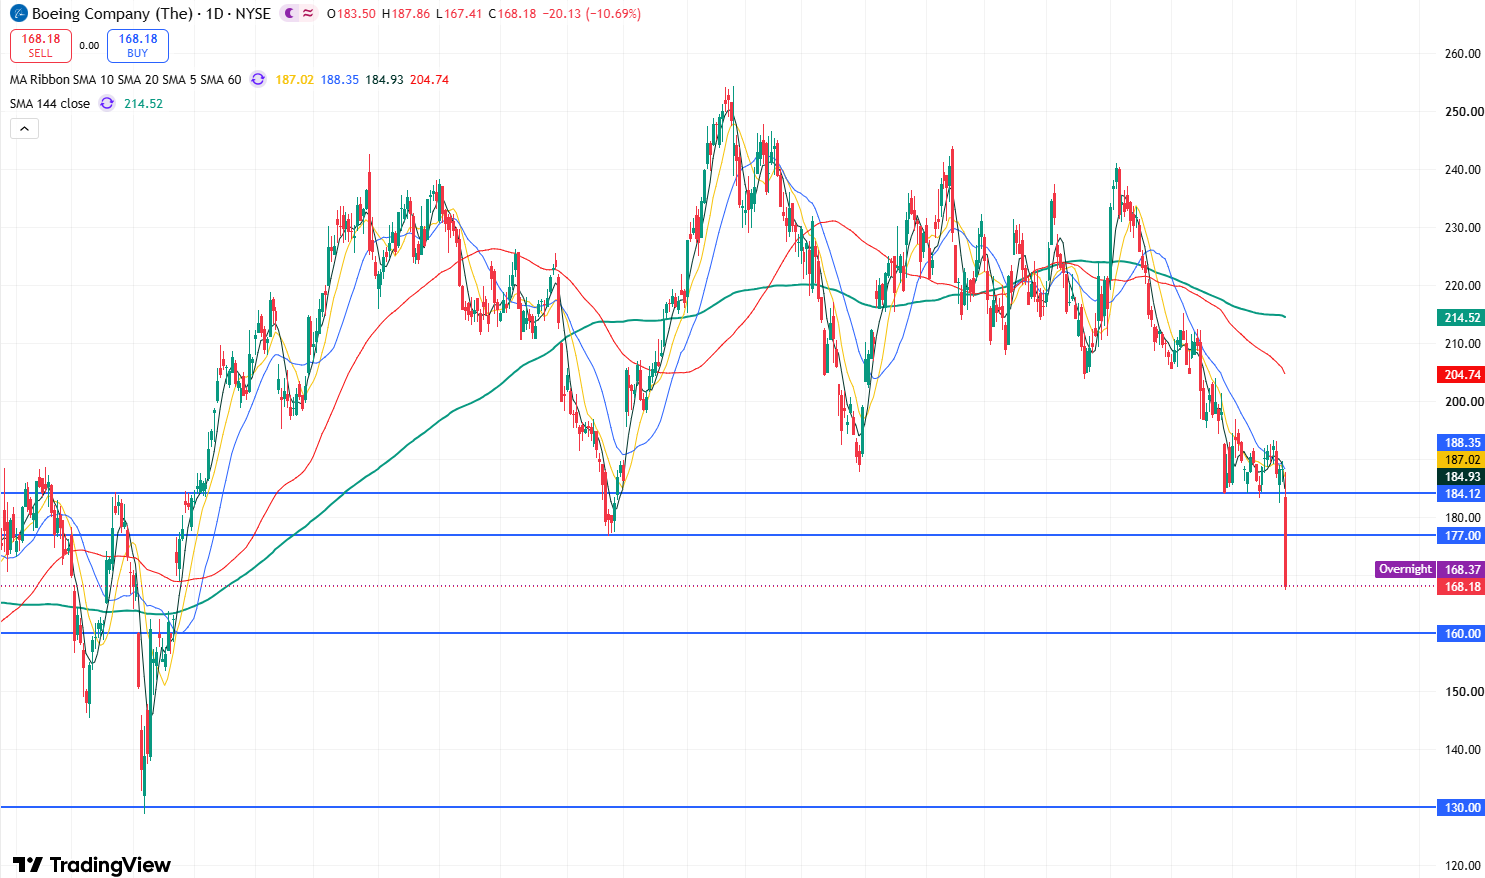Click the yellow 187.02 legend value

[x=295, y=80]
